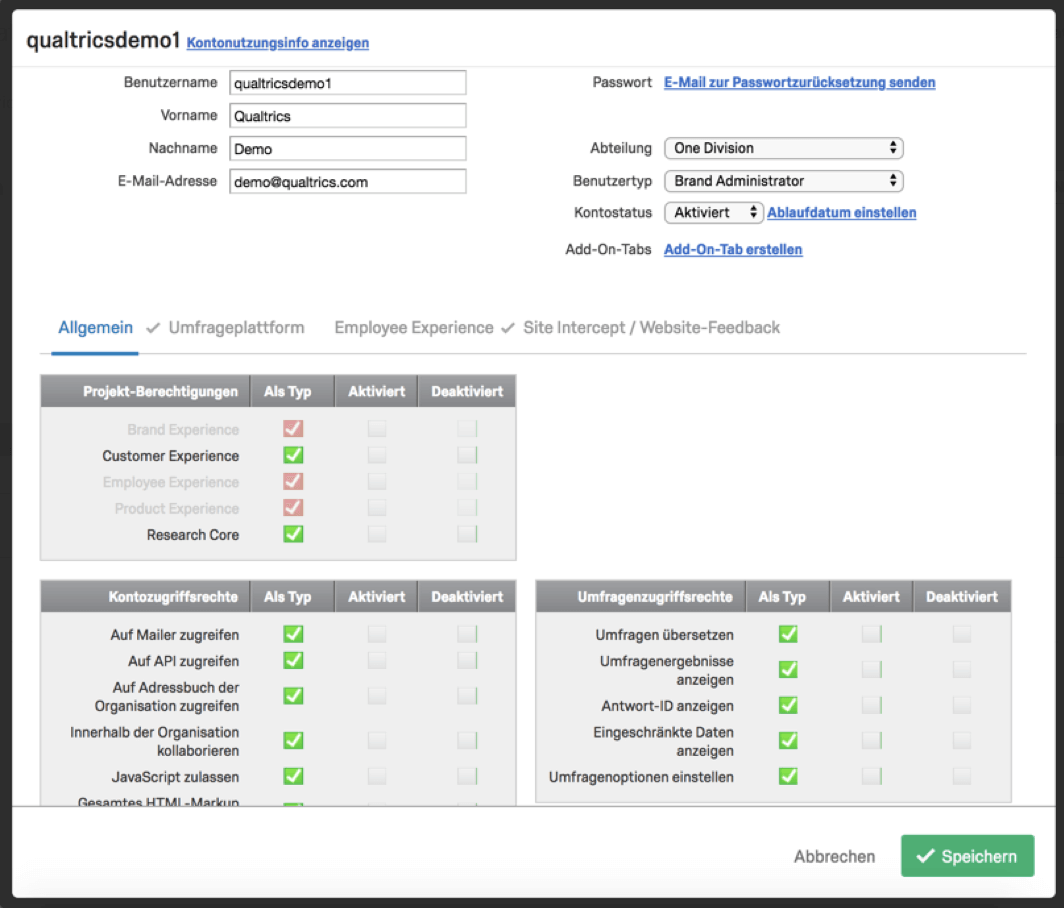The image size is (1064, 908).
Task: Check 'Aktiviert' for Umfragen übersetzen
Action: (871, 635)
